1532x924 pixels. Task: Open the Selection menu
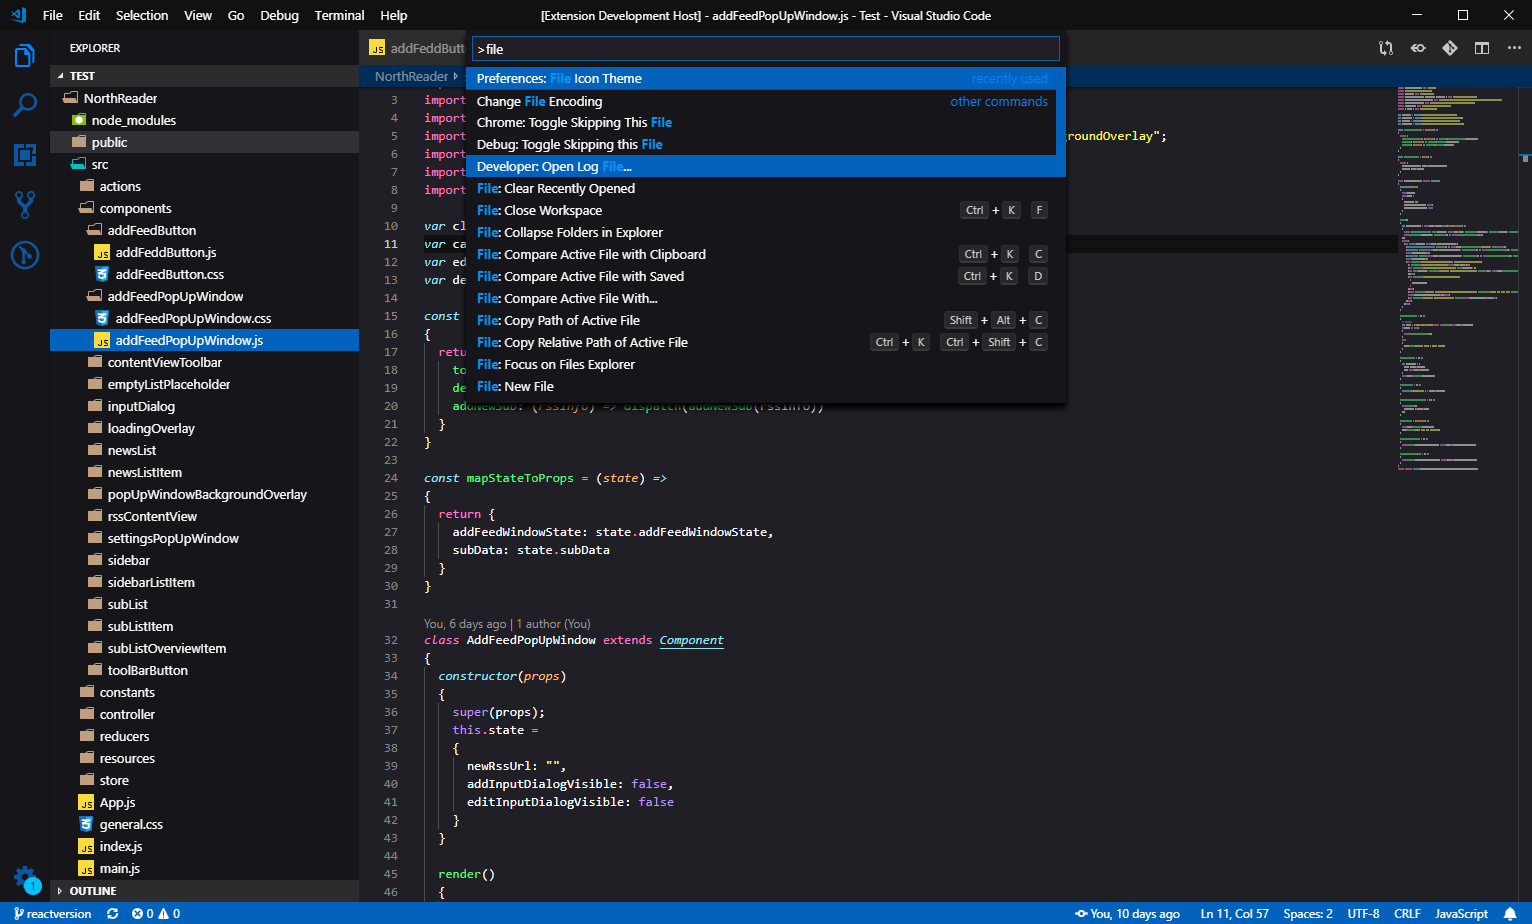coord(142,15)
